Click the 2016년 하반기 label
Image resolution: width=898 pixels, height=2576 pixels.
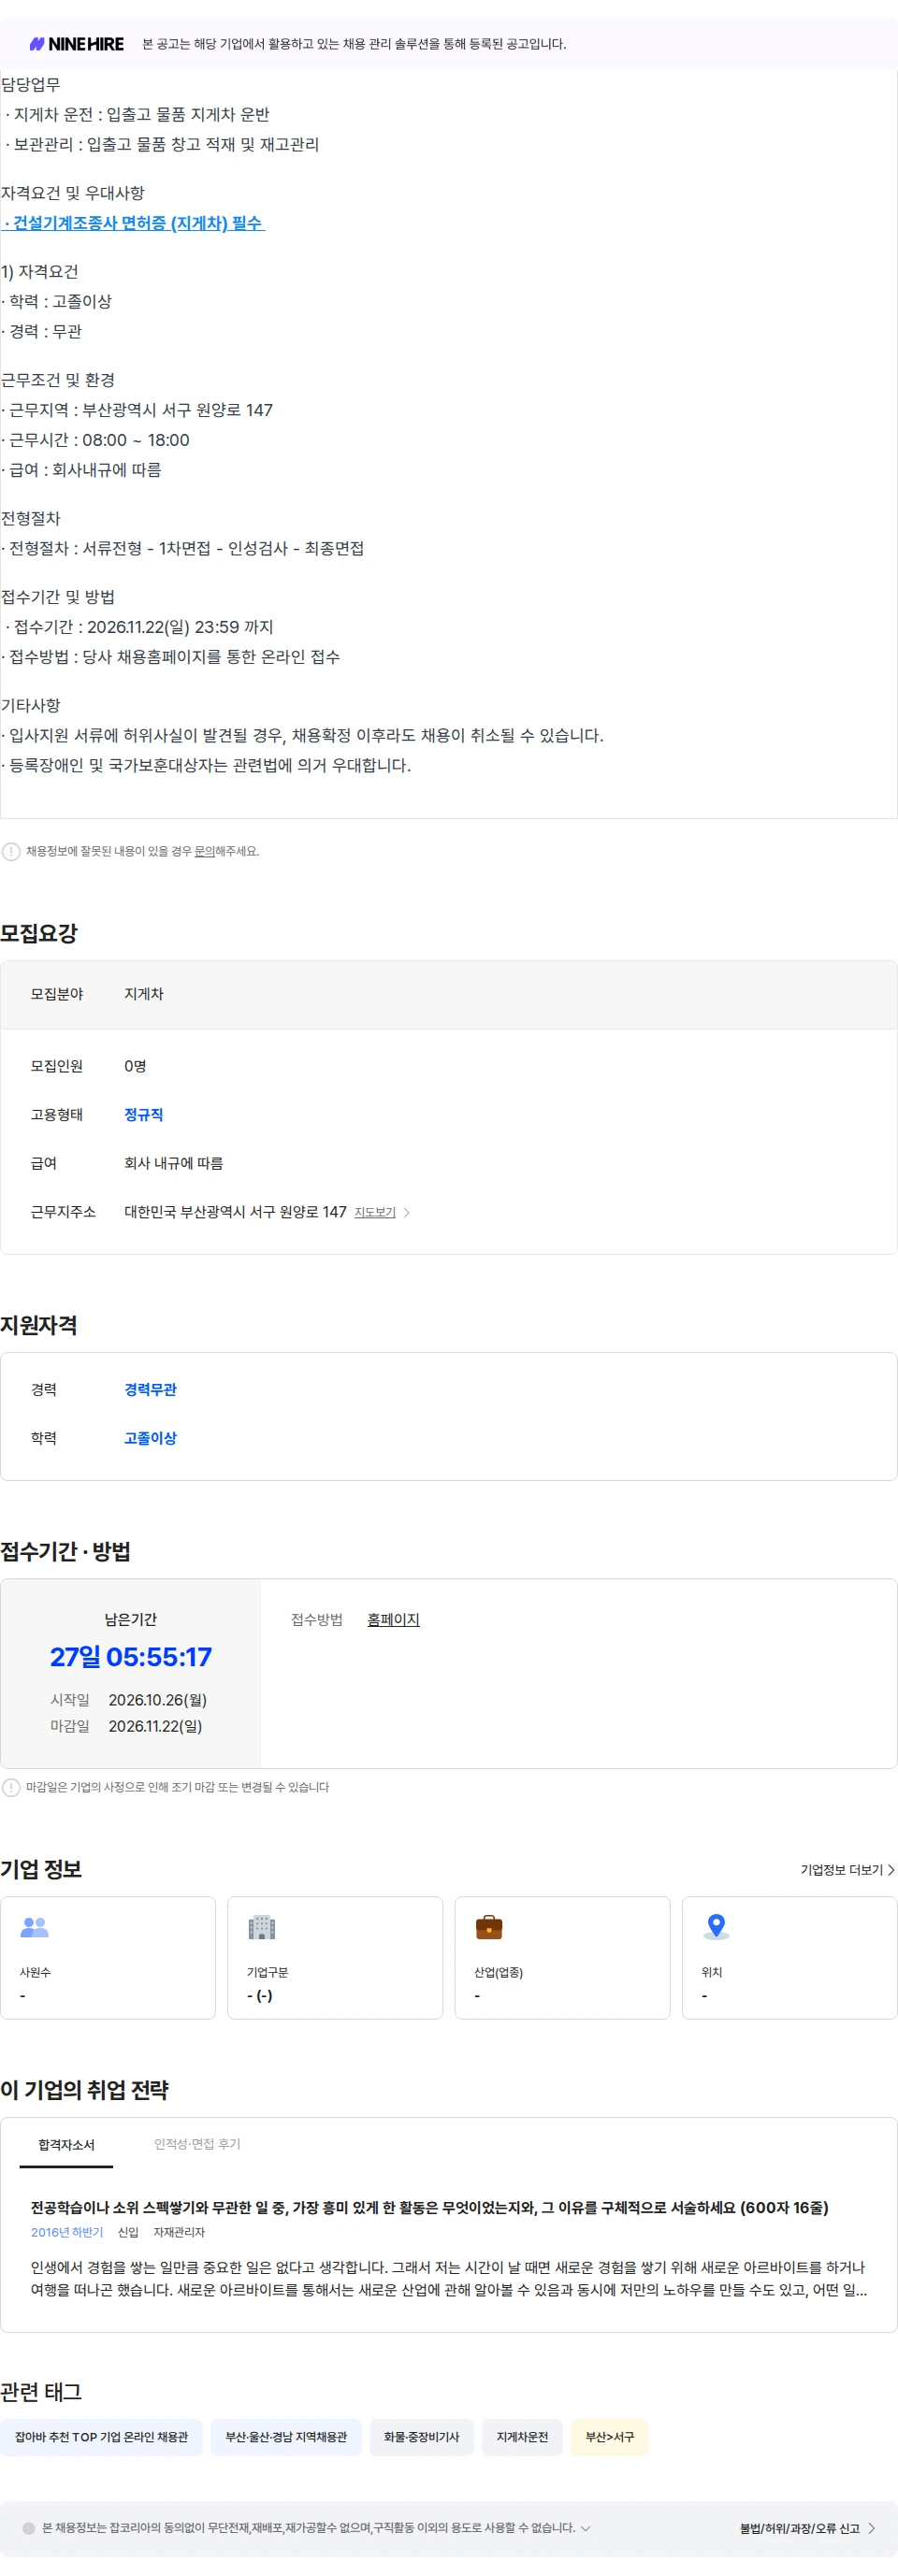[x=67, y=2232]
